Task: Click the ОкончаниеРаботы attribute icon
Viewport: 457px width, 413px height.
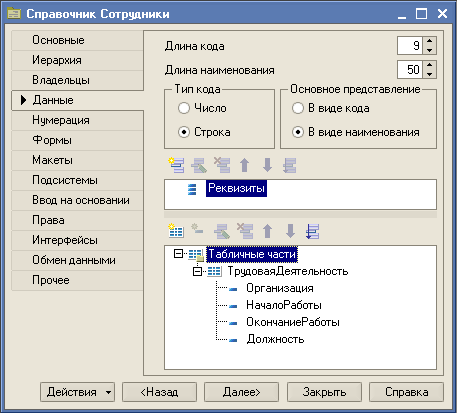Action: [x=233, y=323]
